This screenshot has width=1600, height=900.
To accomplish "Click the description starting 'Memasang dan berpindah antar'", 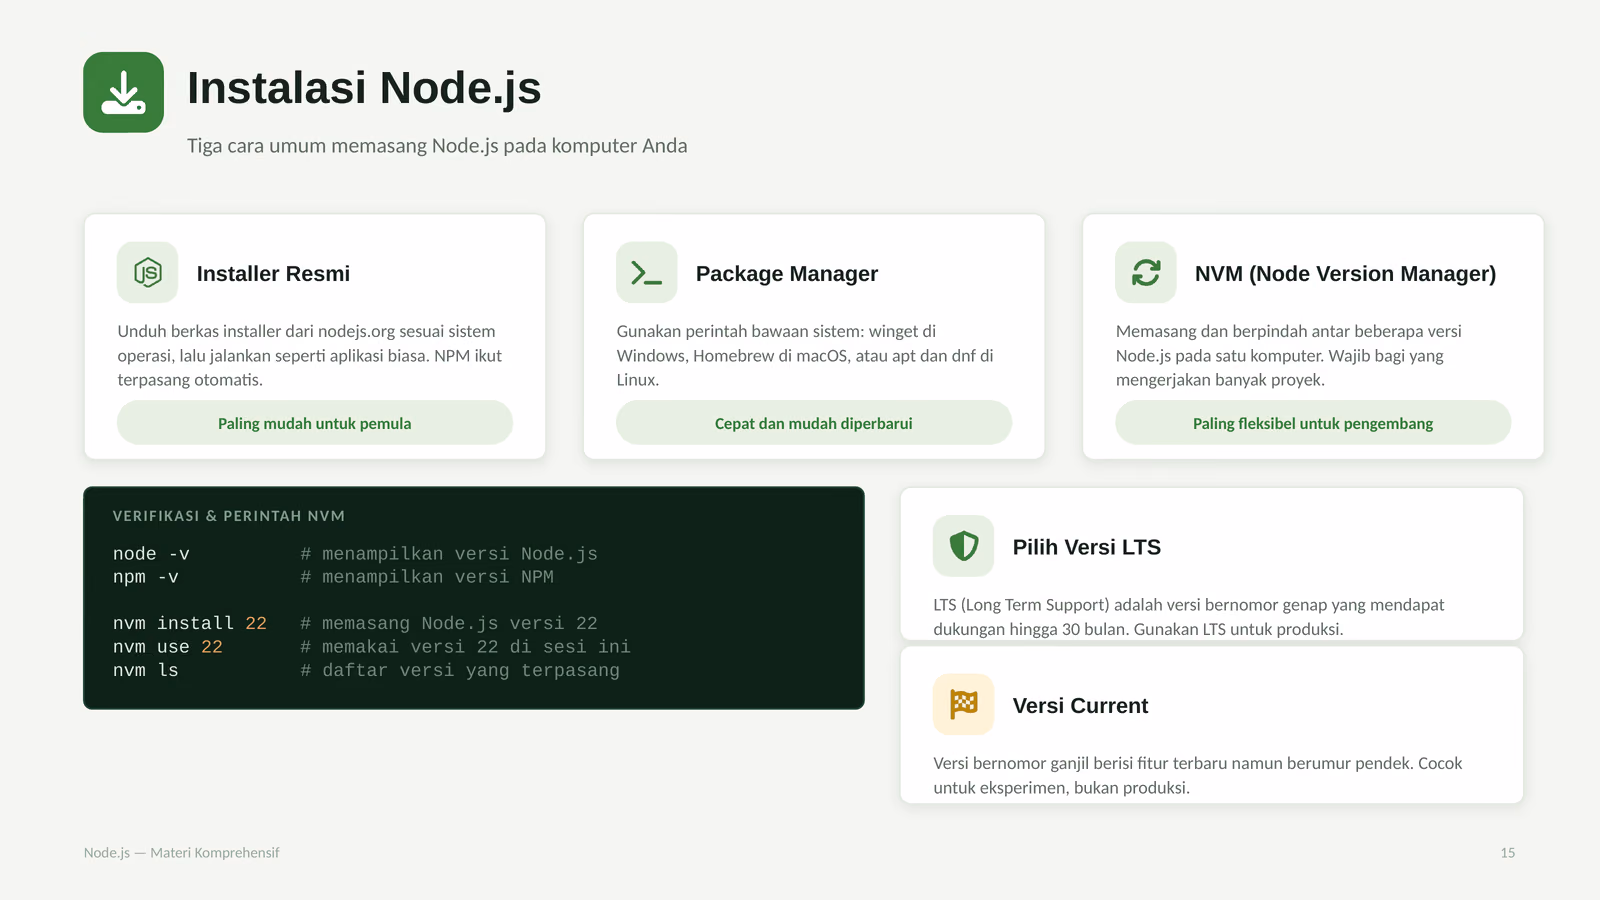I will [x=1289, y=356].
